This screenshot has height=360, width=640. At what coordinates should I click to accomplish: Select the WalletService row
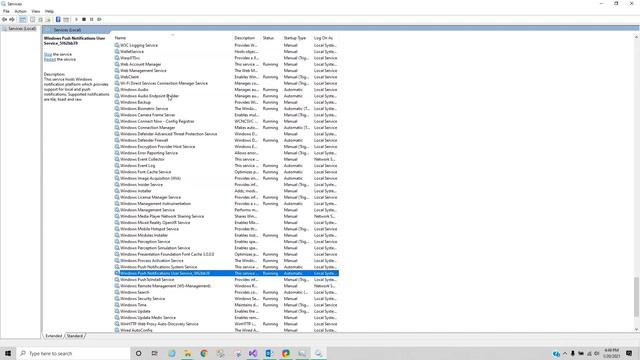point(227,51)
